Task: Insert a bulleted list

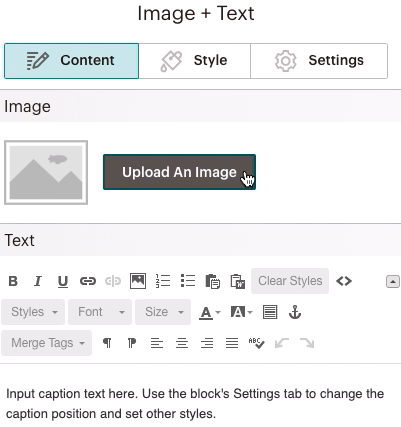Action: pyautogui.click(x=188, y=281)
